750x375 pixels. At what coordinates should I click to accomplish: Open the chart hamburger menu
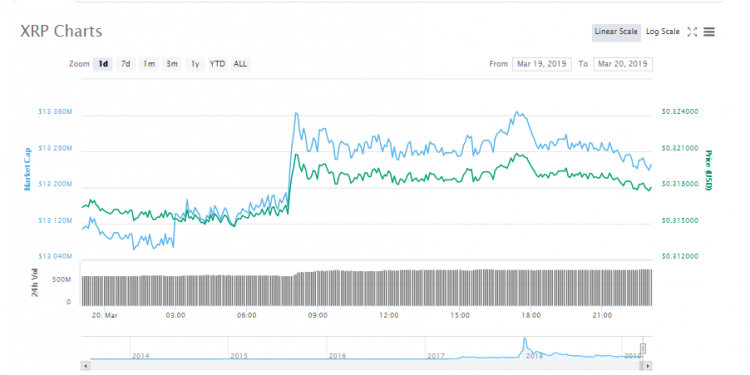point(709,32)
